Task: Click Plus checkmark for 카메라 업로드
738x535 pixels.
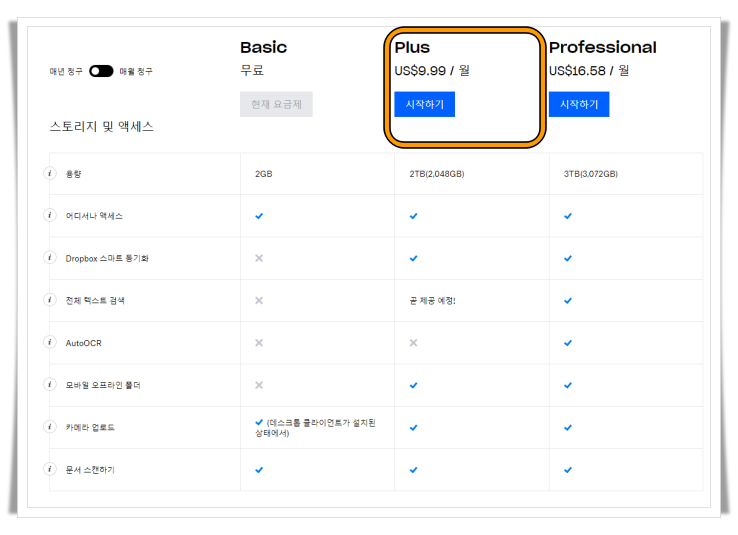Action: coord(413,428)
